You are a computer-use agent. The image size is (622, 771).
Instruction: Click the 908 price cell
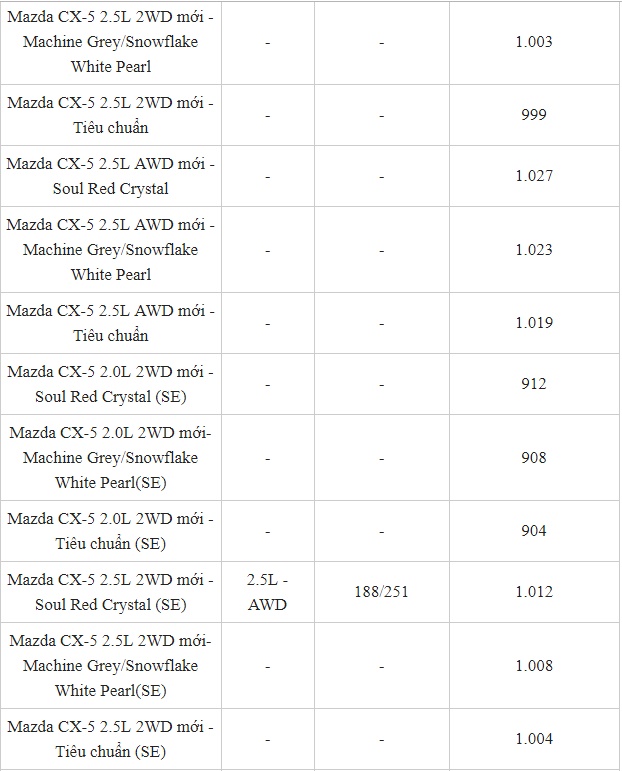click(533, 458)
